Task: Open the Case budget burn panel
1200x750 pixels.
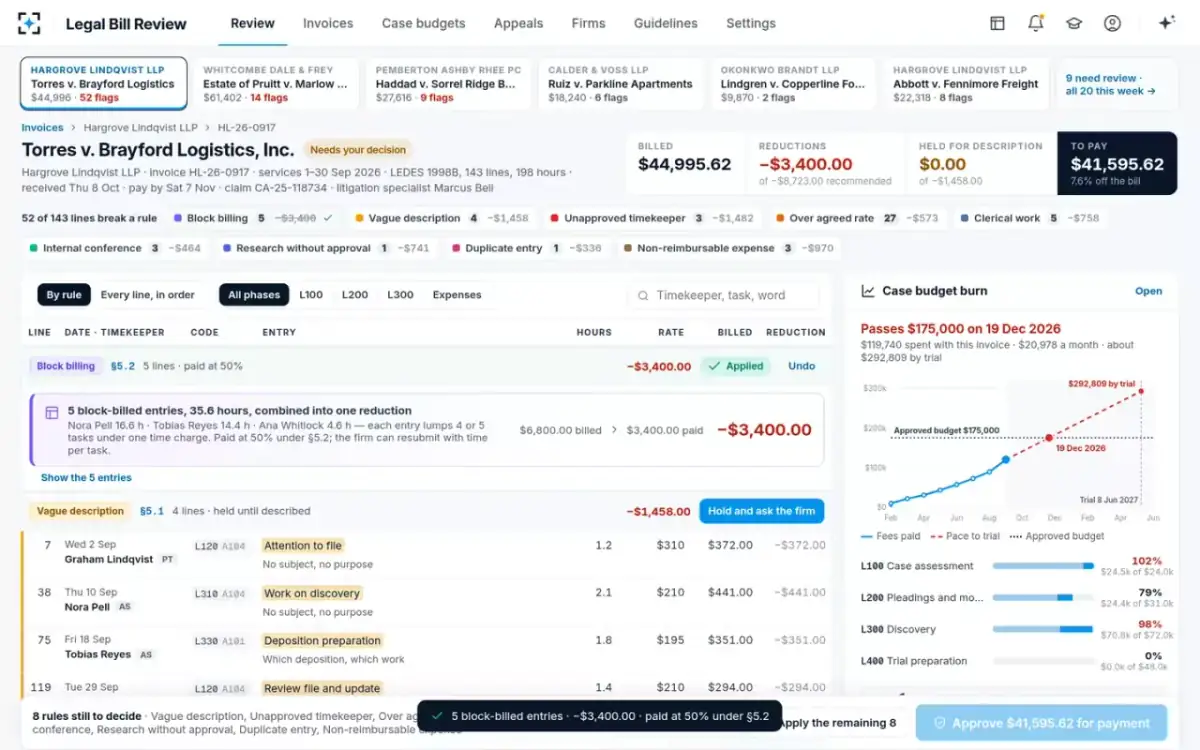Action: 1148,291
